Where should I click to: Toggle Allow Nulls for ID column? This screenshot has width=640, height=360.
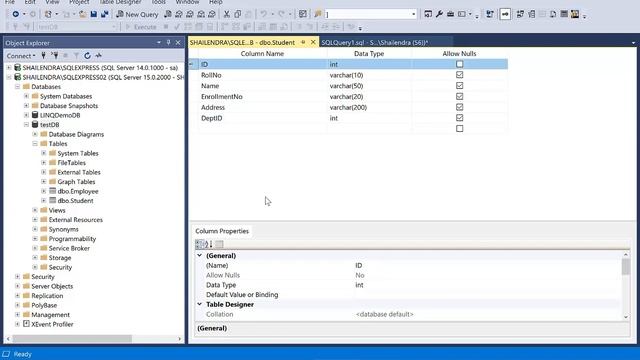pyautogui.click(x=460, y=64)
